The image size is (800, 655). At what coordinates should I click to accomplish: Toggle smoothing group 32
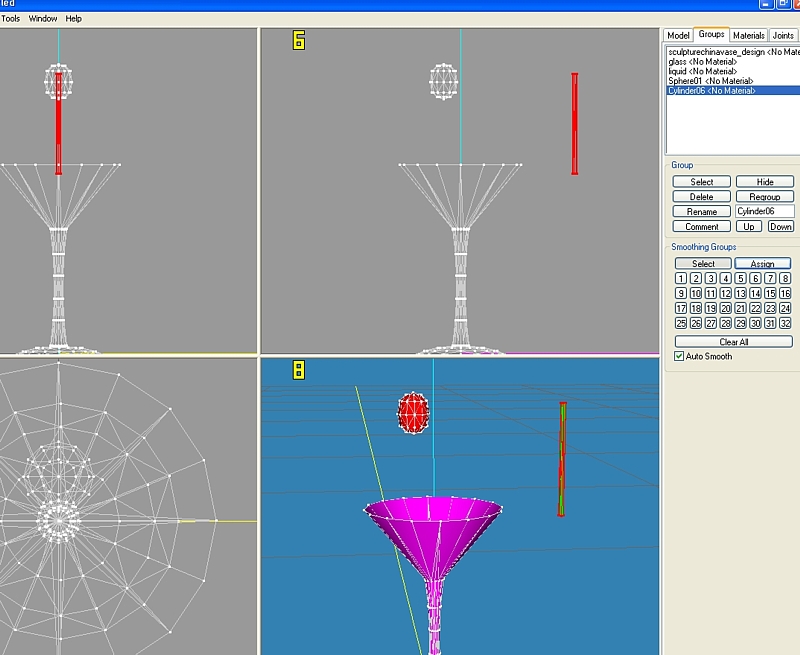(785, 323)
